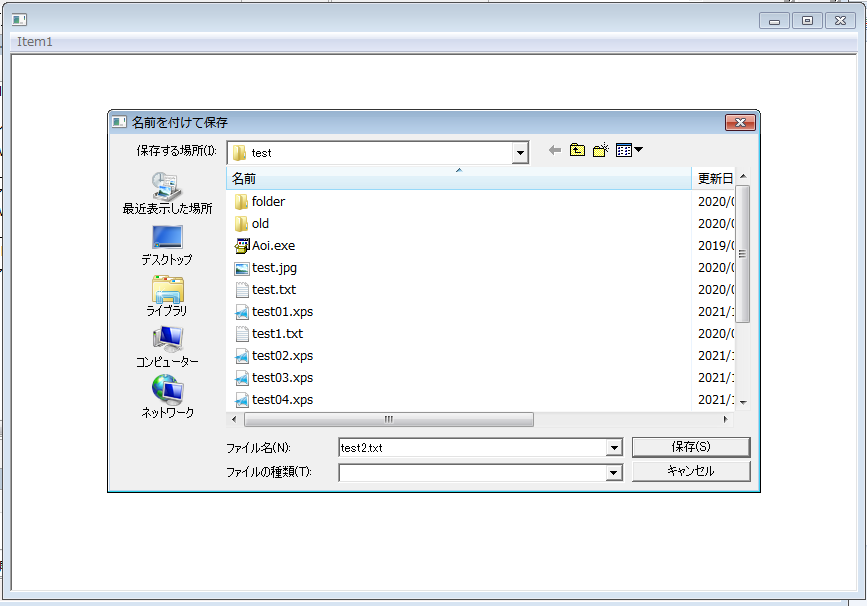Select the file name text 'test1.txt'
Screen dimensions: 867x606
(x=278, y=334)
